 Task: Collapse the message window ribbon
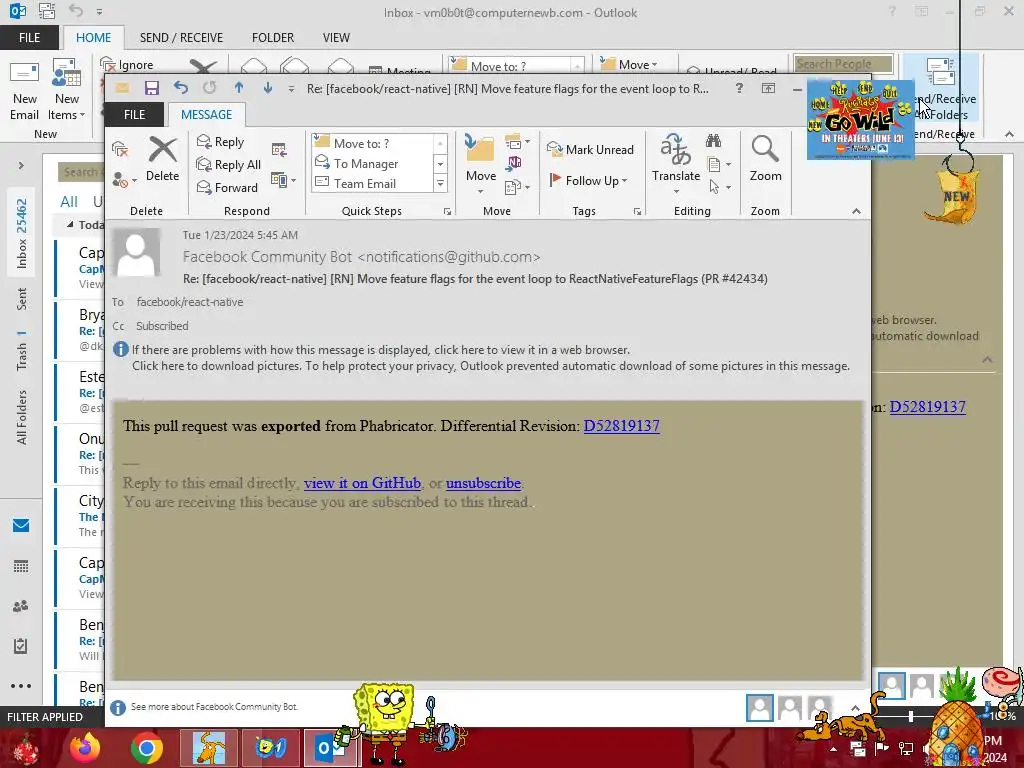point(856,211)
